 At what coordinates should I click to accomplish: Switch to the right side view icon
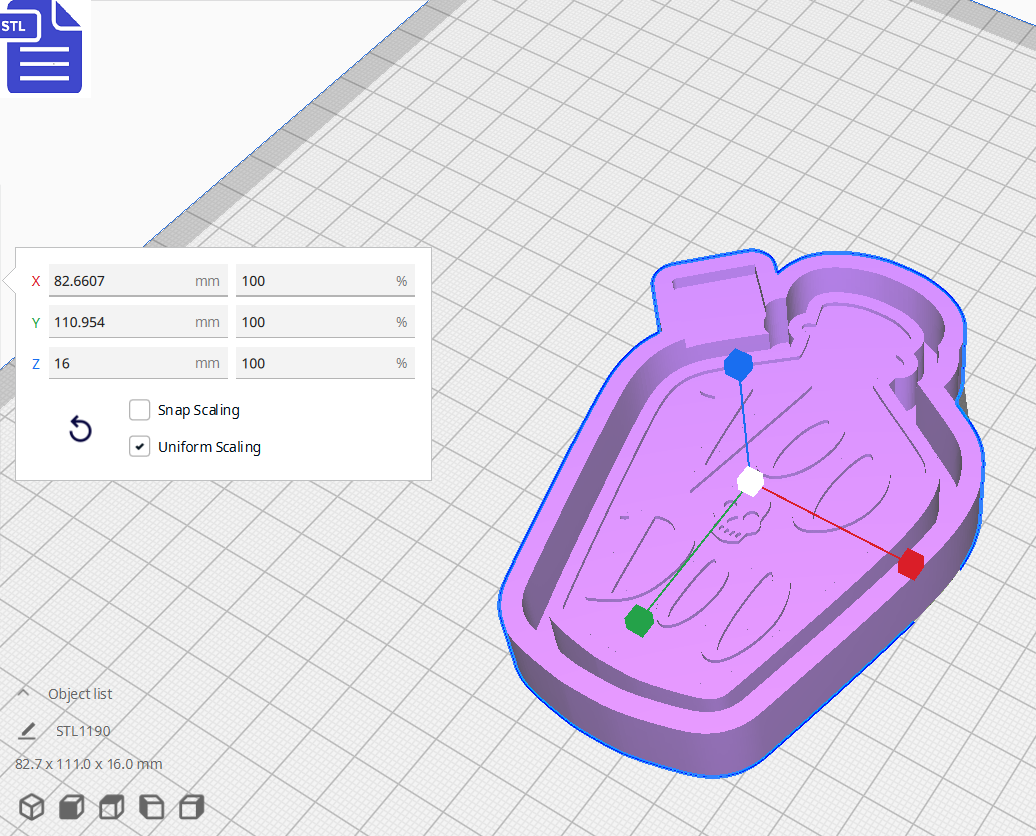click(x=191, y=807)
